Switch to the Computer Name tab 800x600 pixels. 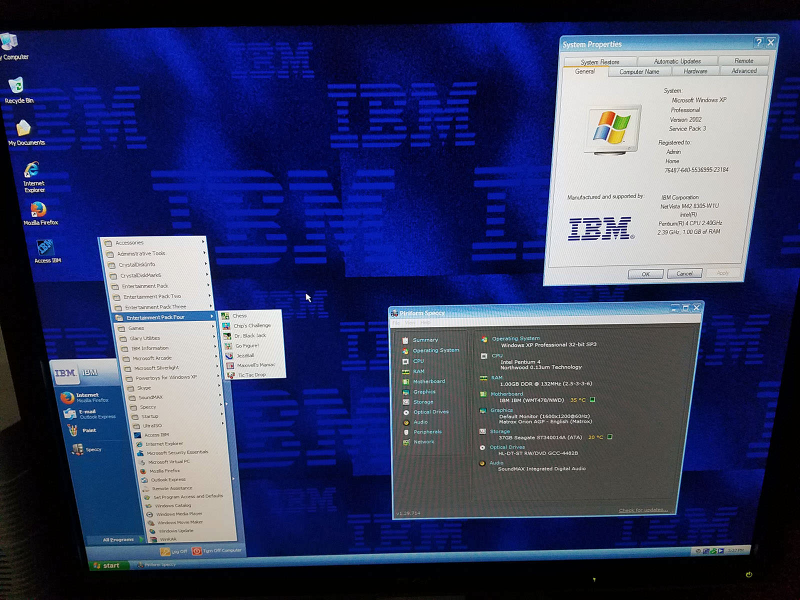(x=639, y=72)
